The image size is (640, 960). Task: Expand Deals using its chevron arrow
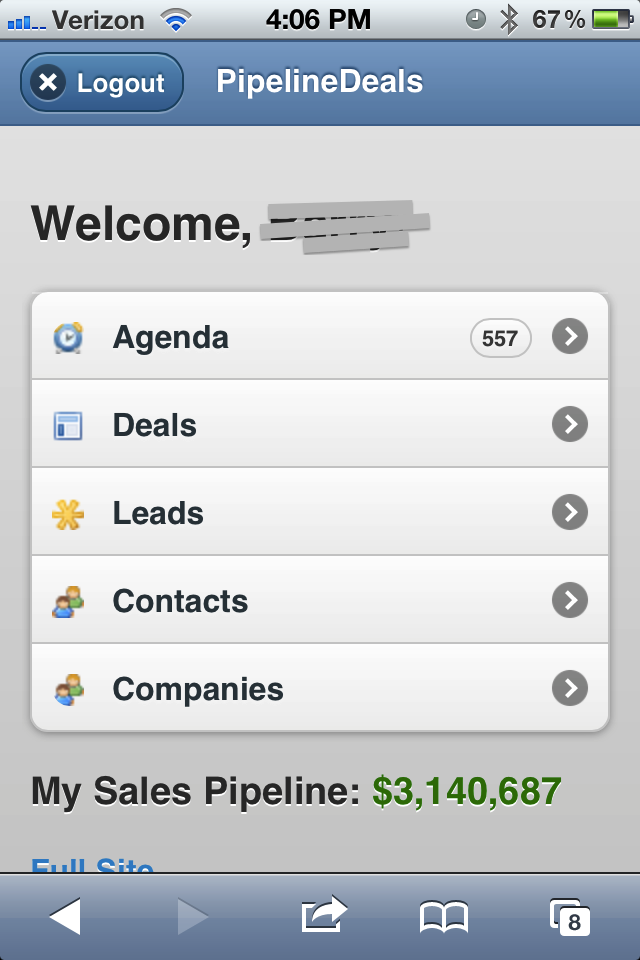570,425
